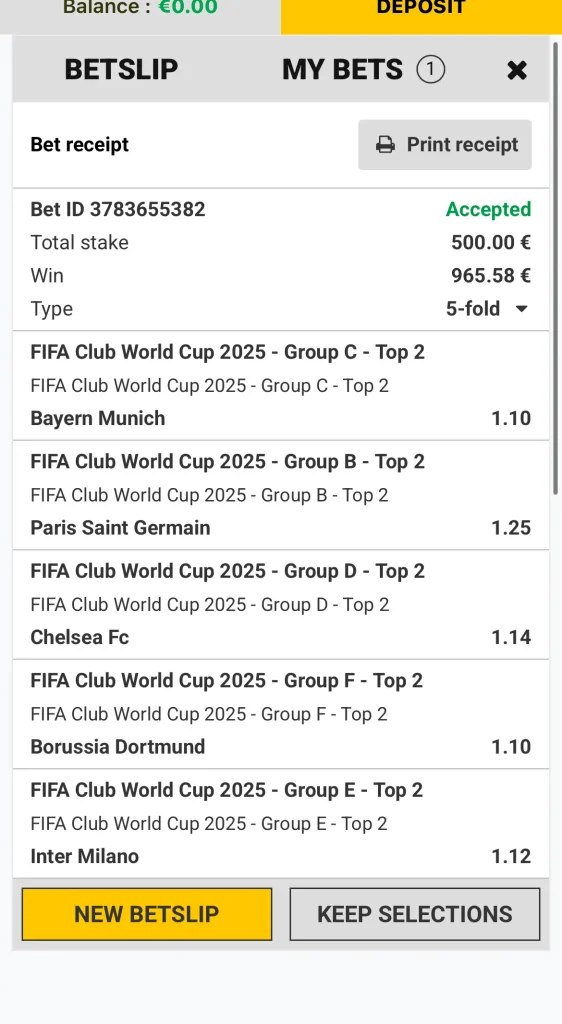Viewport: 562px width, 1024px height.
Task: Click the vertical scrollbar on betslip
Action: pos(555,268)
